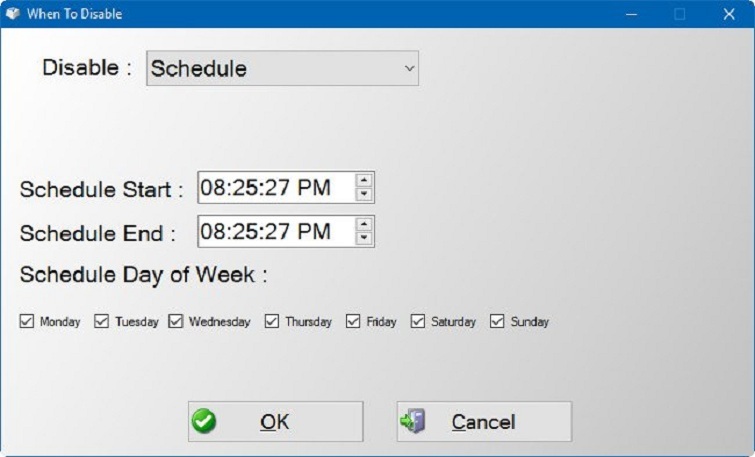Decrease Schedule End time with down arrow
755x457 pixels.
tap(365, 239)
